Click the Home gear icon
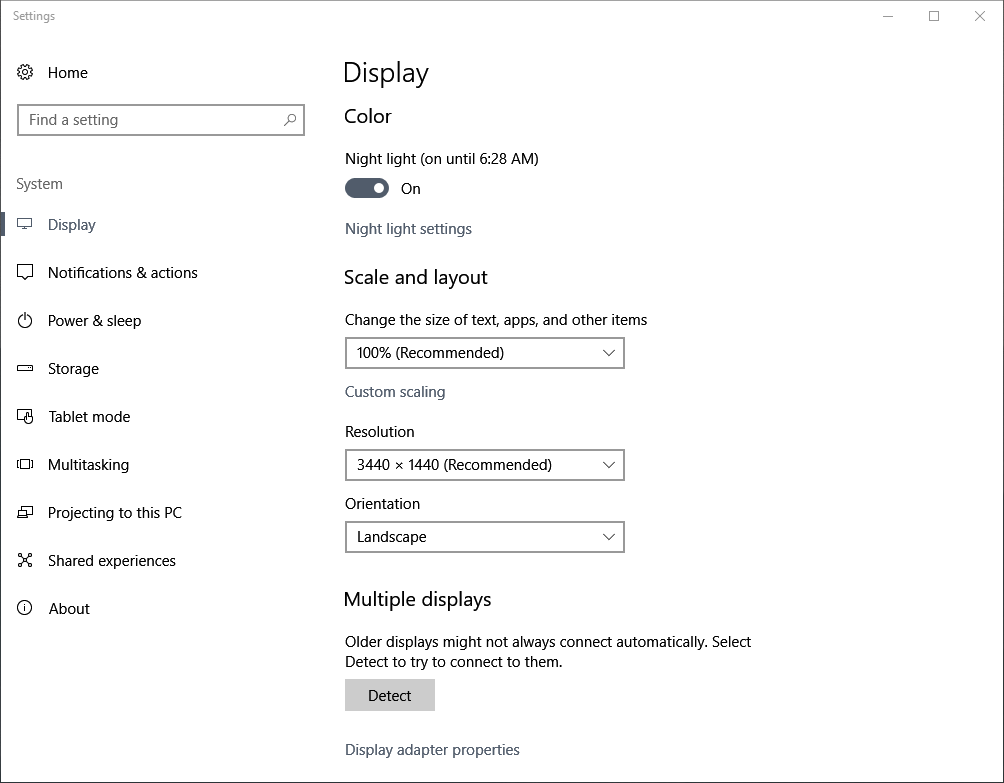The image size is (1004, 783). (x=25, y=72)
